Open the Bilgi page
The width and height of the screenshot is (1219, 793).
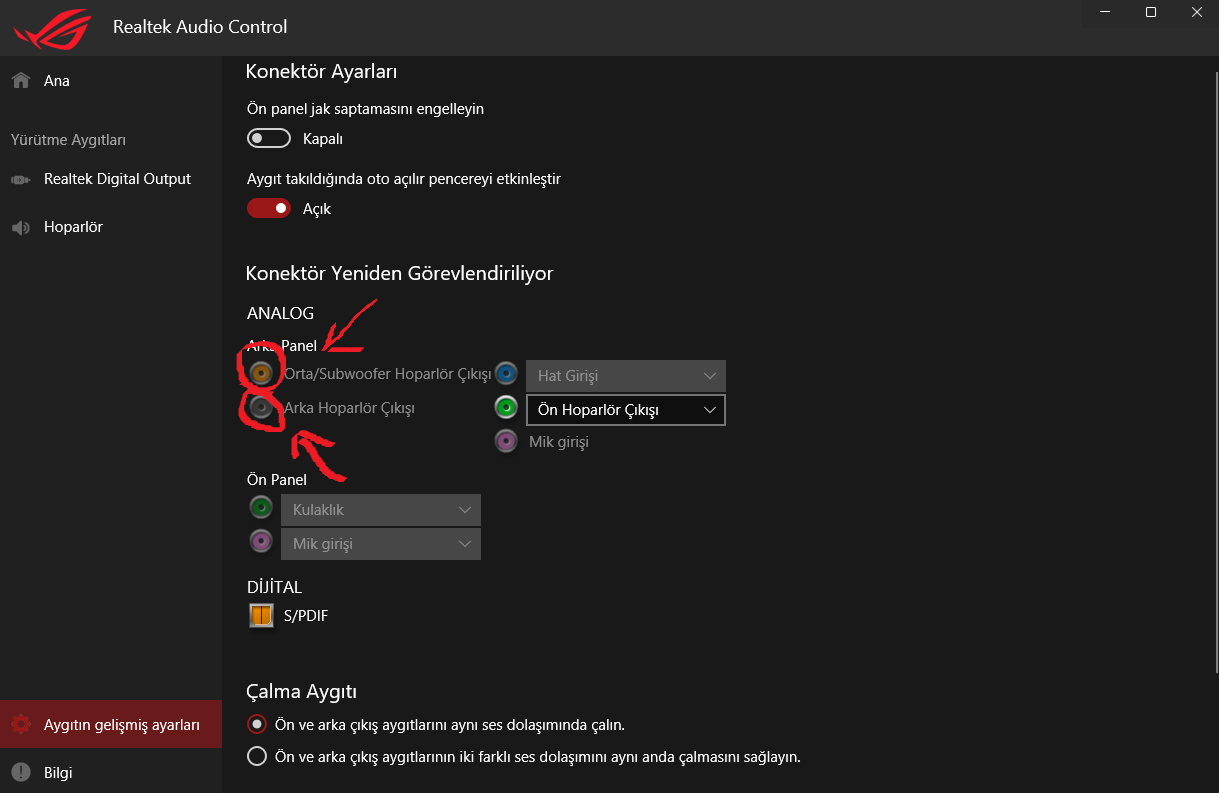(111, 773)
